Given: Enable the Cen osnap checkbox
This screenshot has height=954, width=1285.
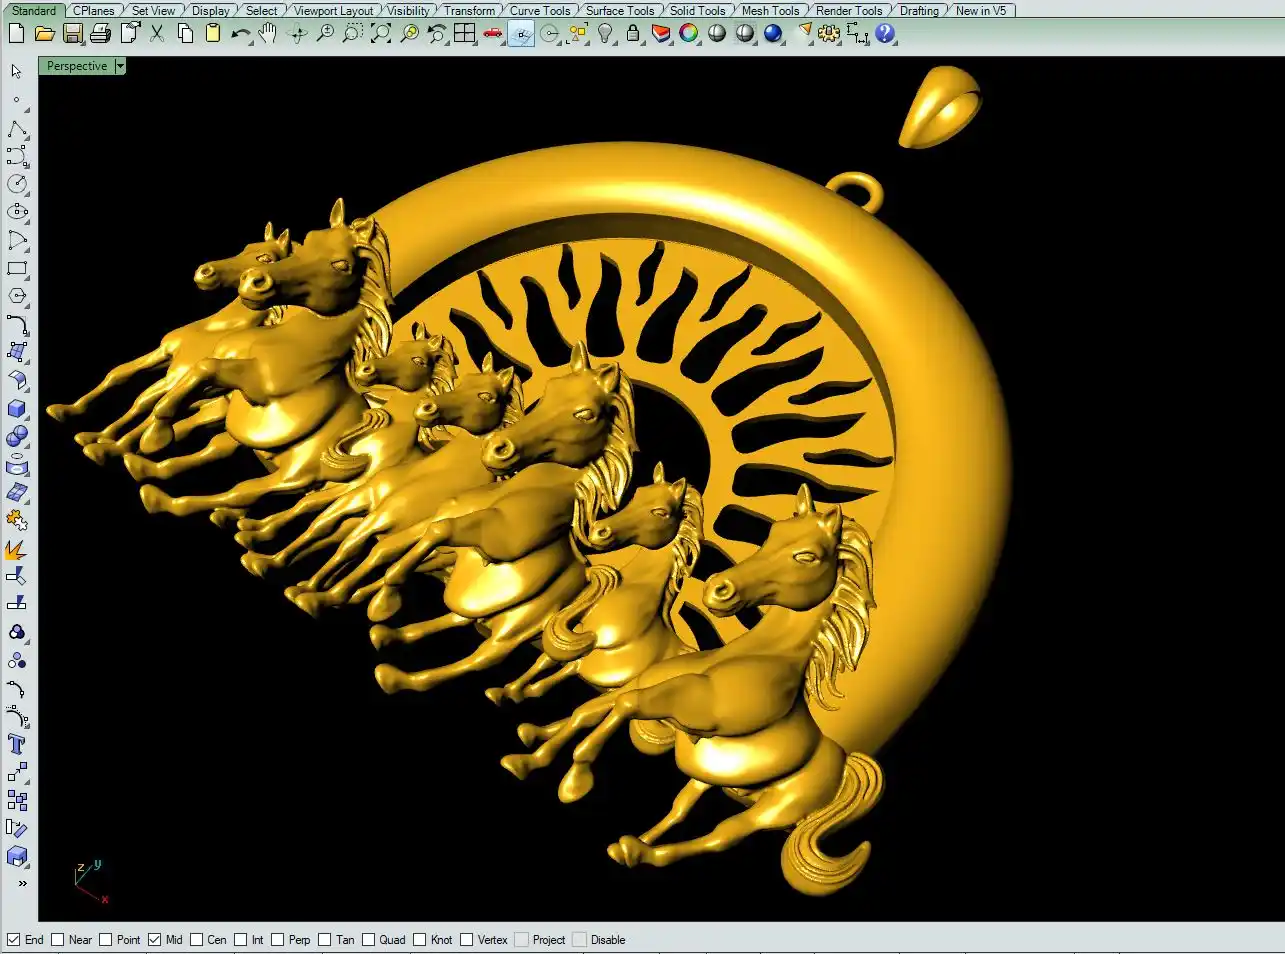Looking at the screenshot, I should click(197, 940).
